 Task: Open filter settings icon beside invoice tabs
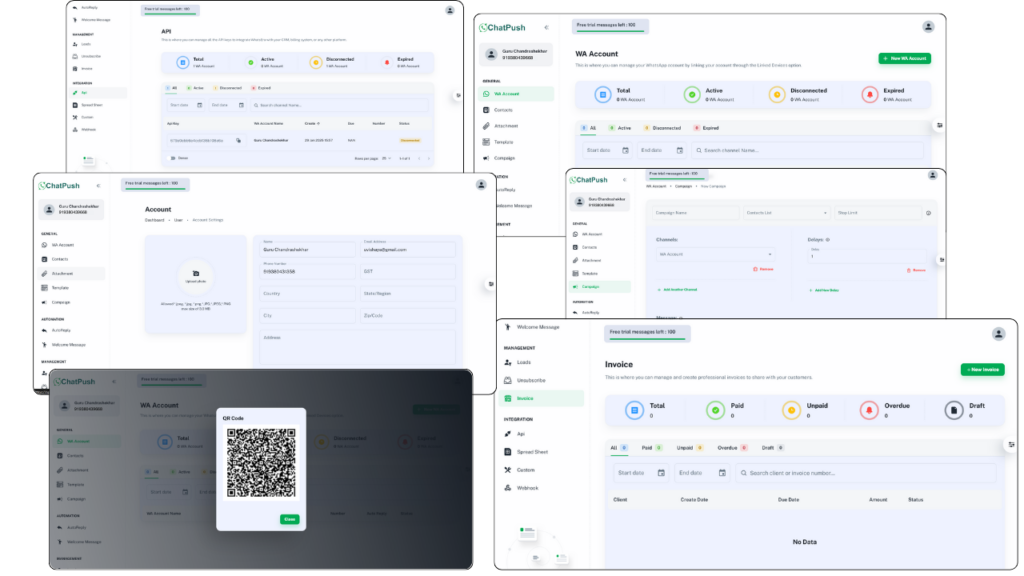(x=1011, y=444)
